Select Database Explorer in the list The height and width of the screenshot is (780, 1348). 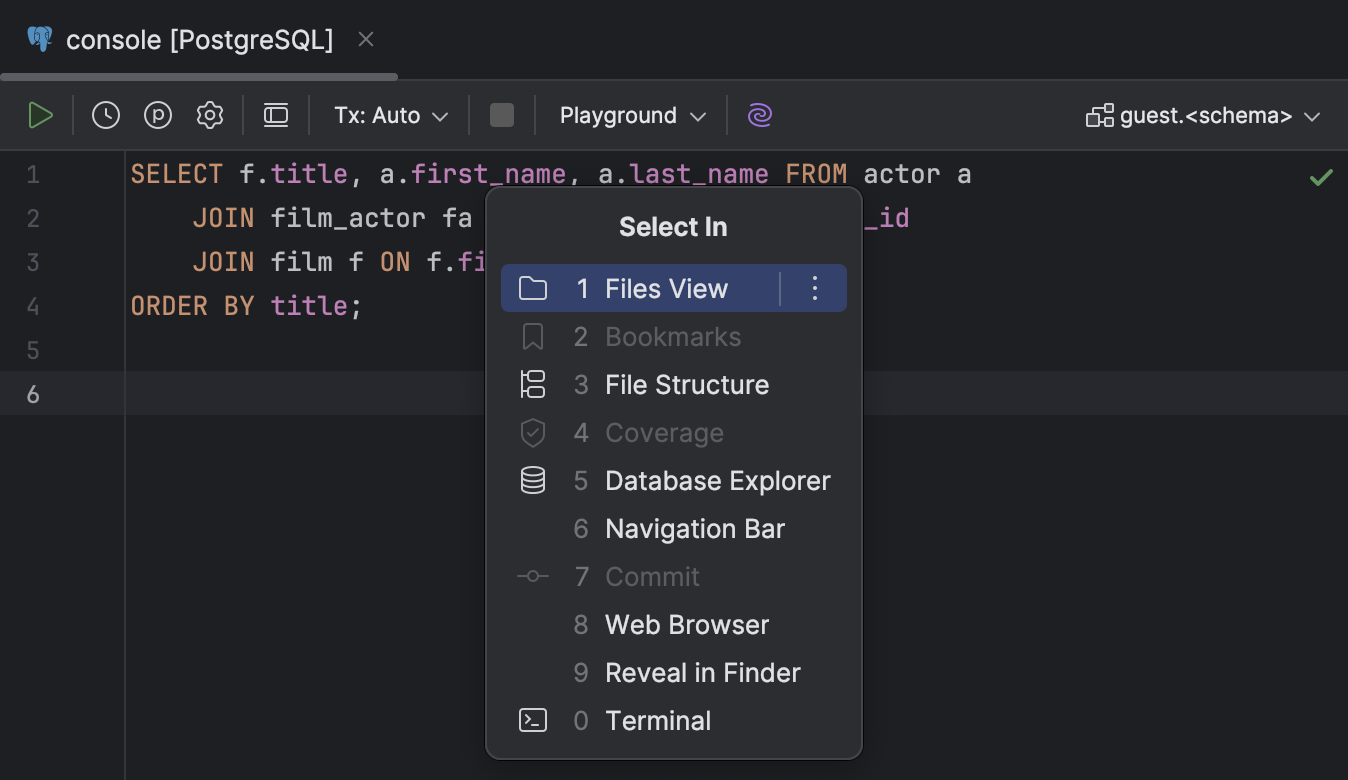click(717, 481)
